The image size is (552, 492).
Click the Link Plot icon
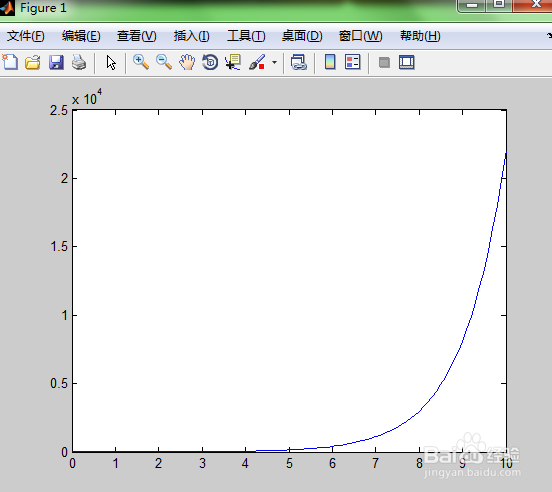click(299, 62)
